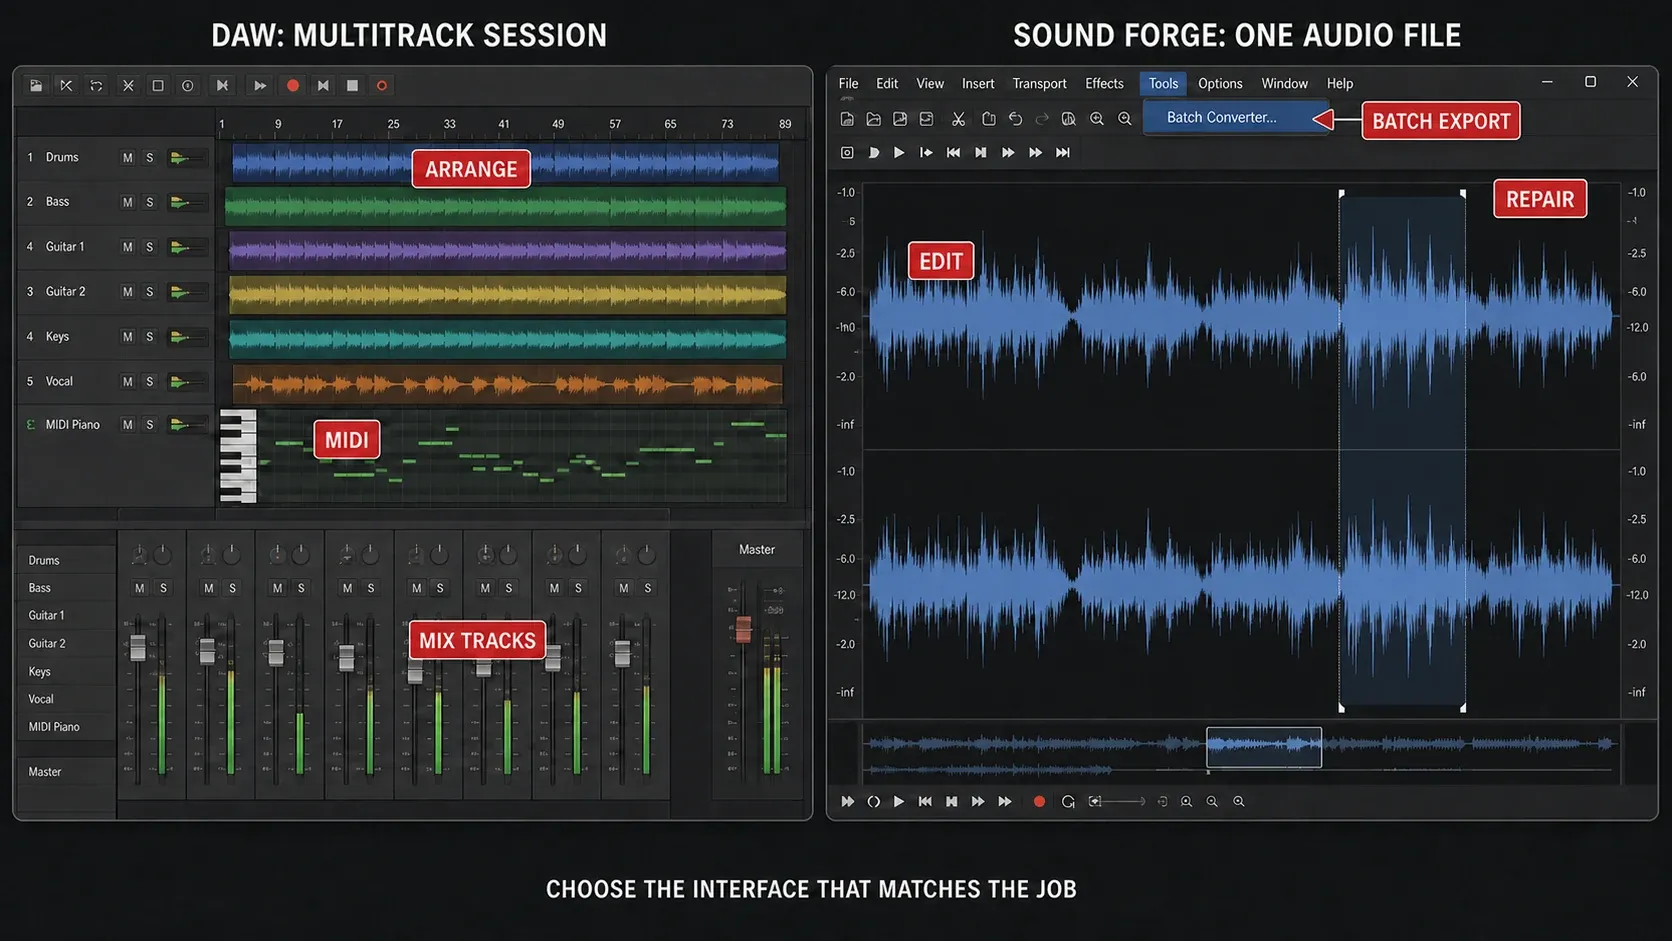Choose Batch Converter... from Tools menu
The image size is (1672, 941).
[x=1236, y=118]
